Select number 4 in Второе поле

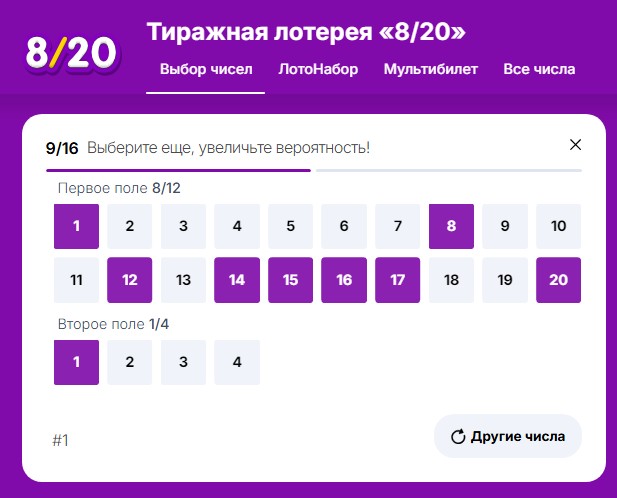237,362
